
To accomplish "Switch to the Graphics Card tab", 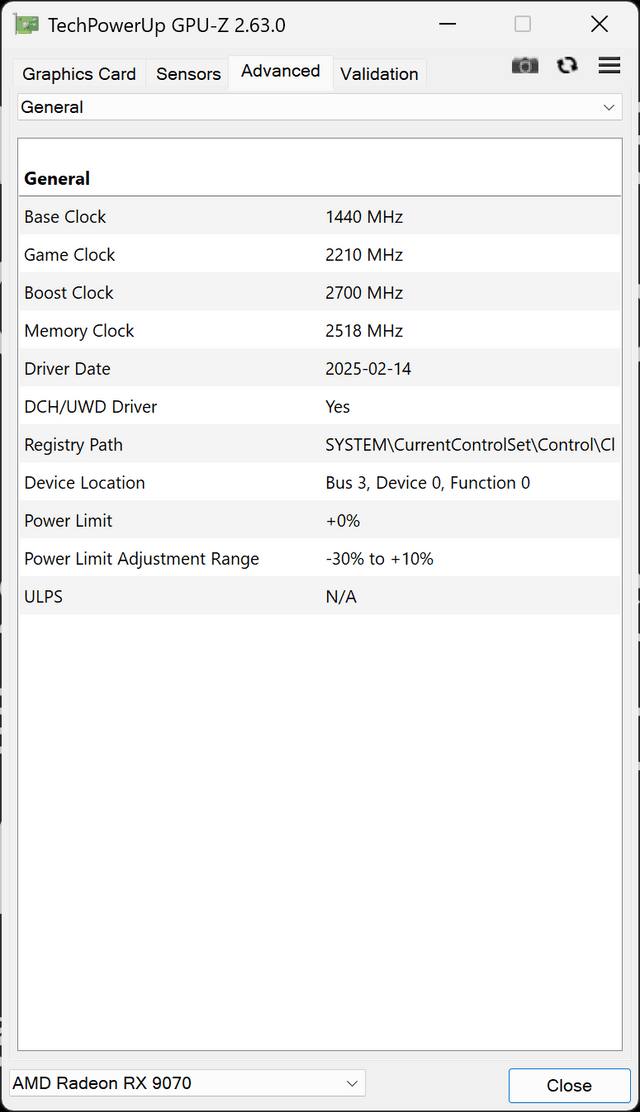I will tap(79, 74).
